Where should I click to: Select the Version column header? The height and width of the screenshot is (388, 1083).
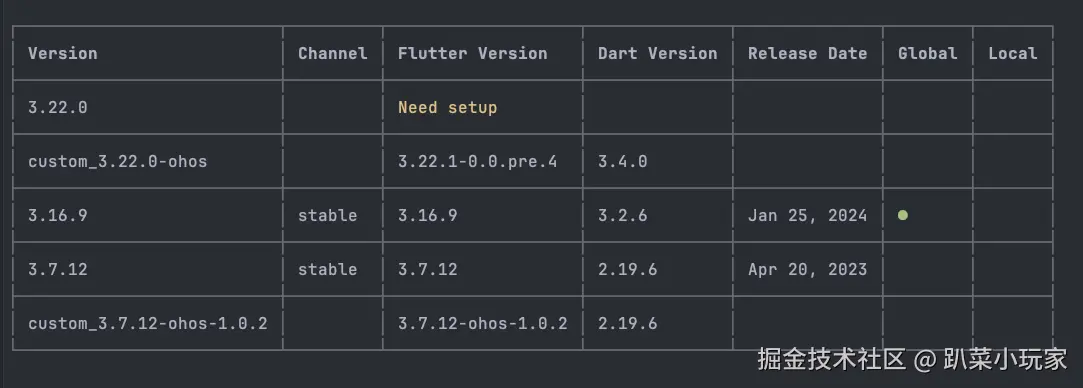click(63, 54)
